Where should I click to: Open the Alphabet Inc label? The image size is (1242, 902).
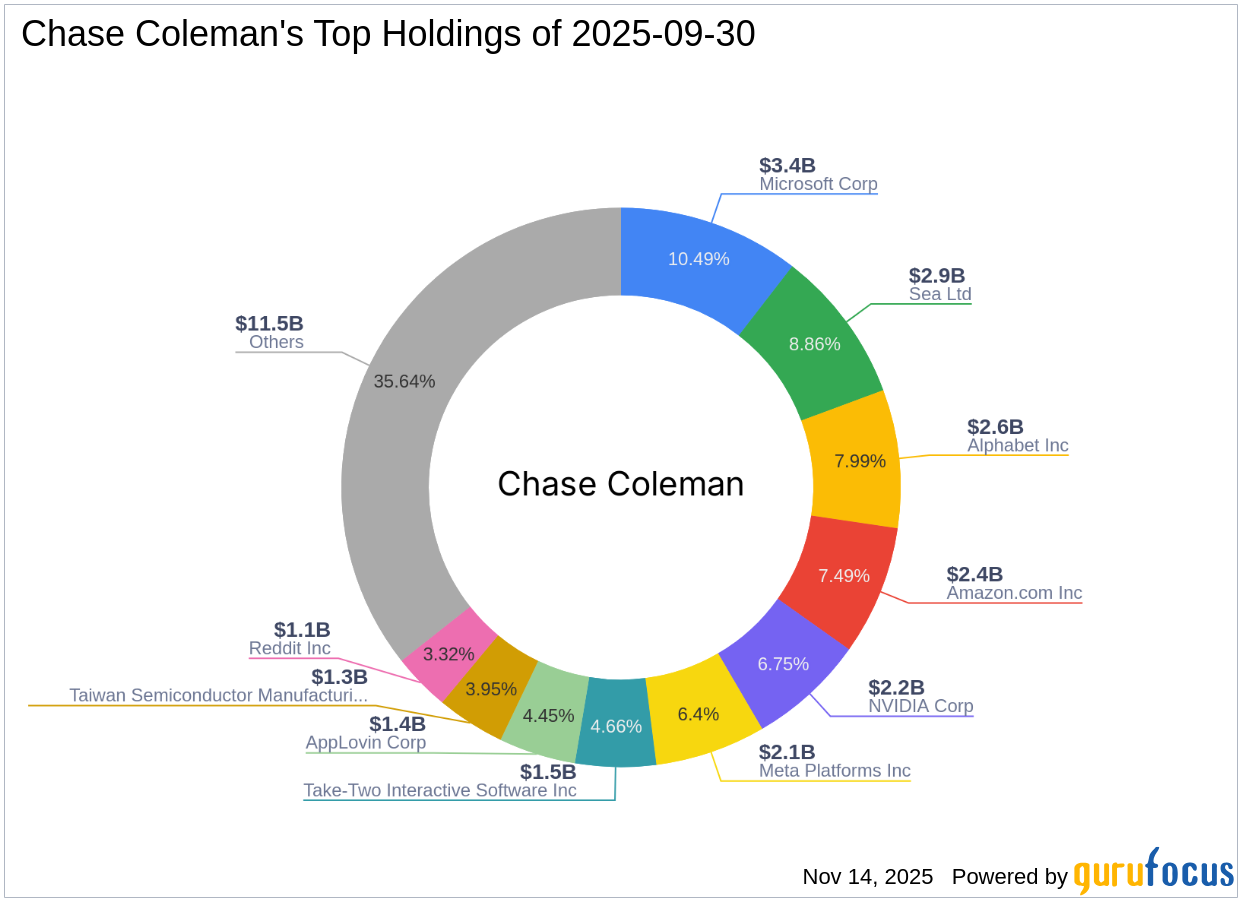click(x=1017, y=445)
